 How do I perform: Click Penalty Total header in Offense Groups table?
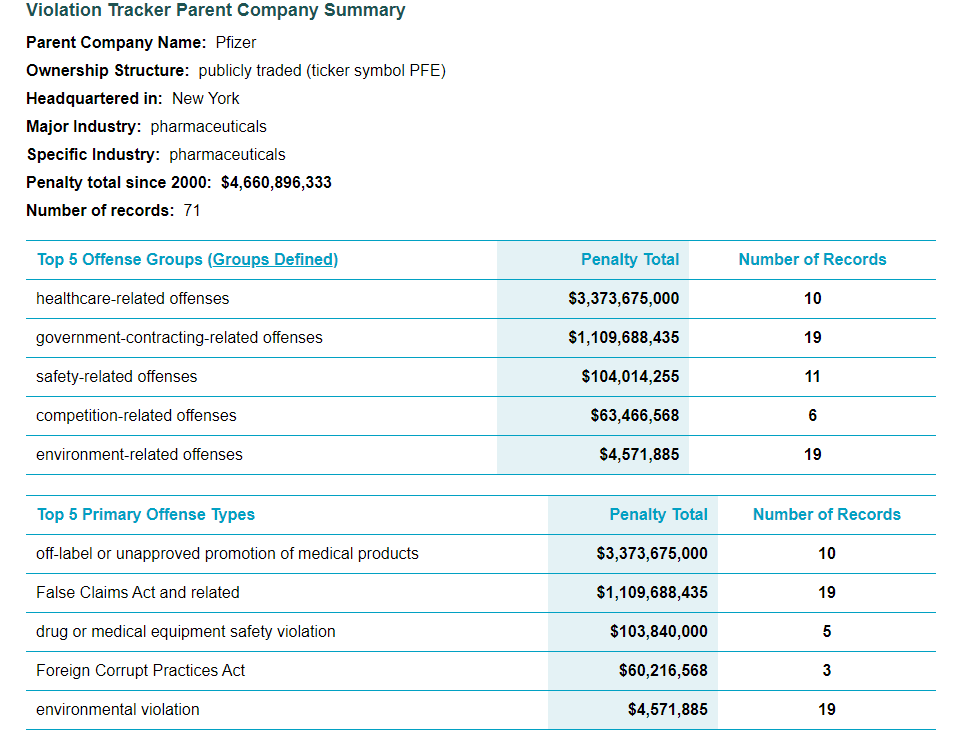tap(629, 260)
